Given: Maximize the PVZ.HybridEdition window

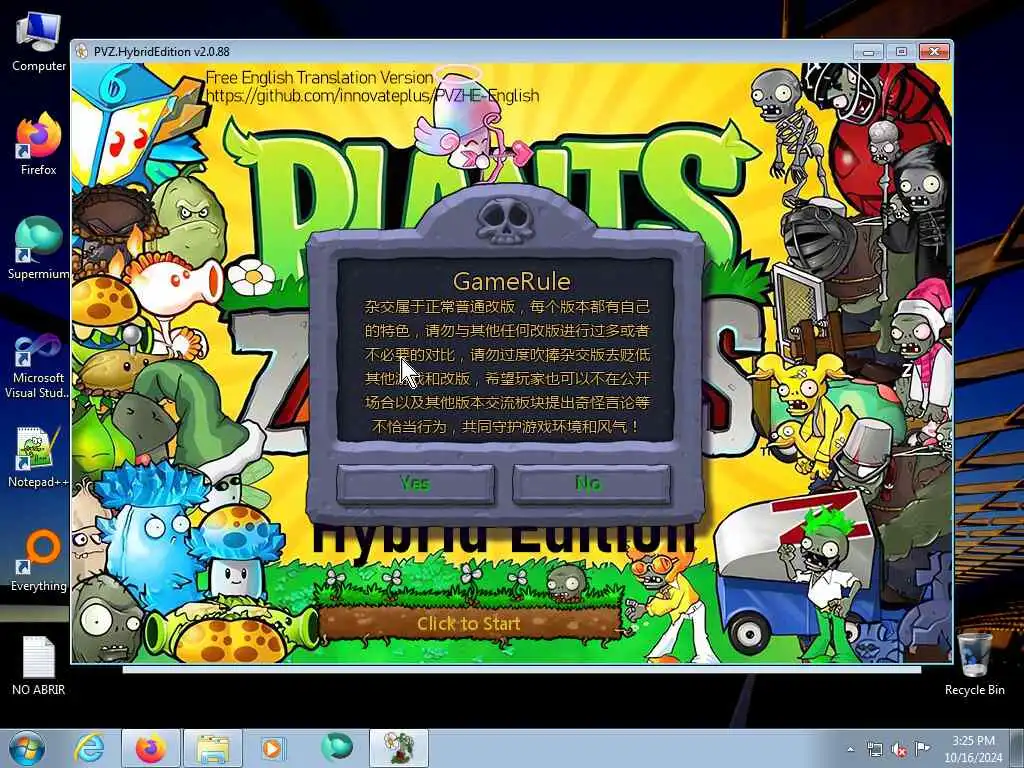Looking at the screenshot, I should pos(901,52).
